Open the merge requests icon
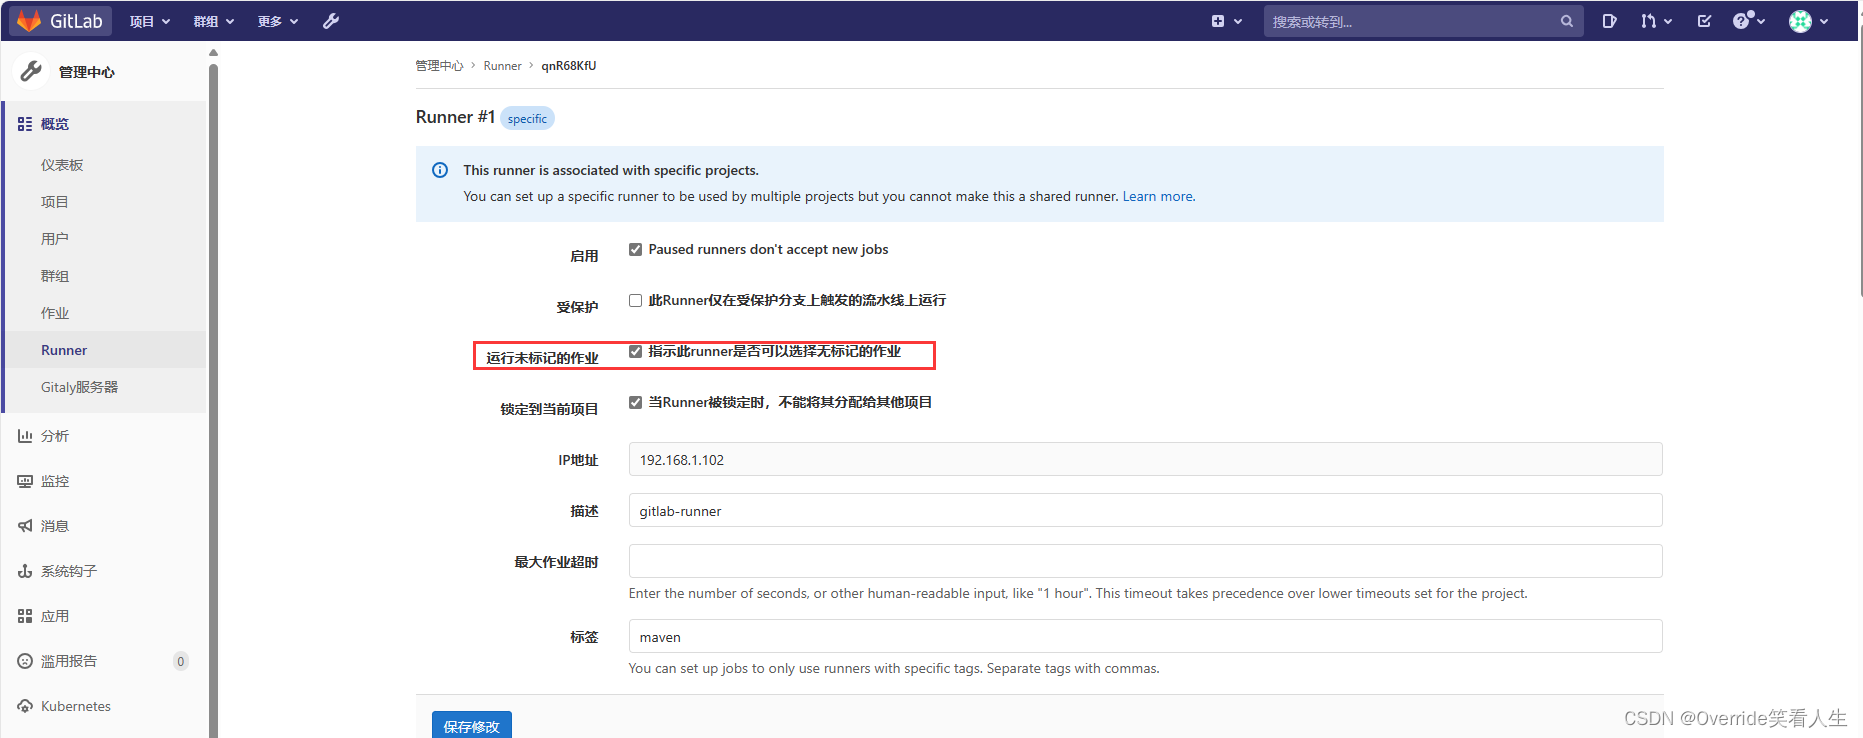 click(1648, 21)
